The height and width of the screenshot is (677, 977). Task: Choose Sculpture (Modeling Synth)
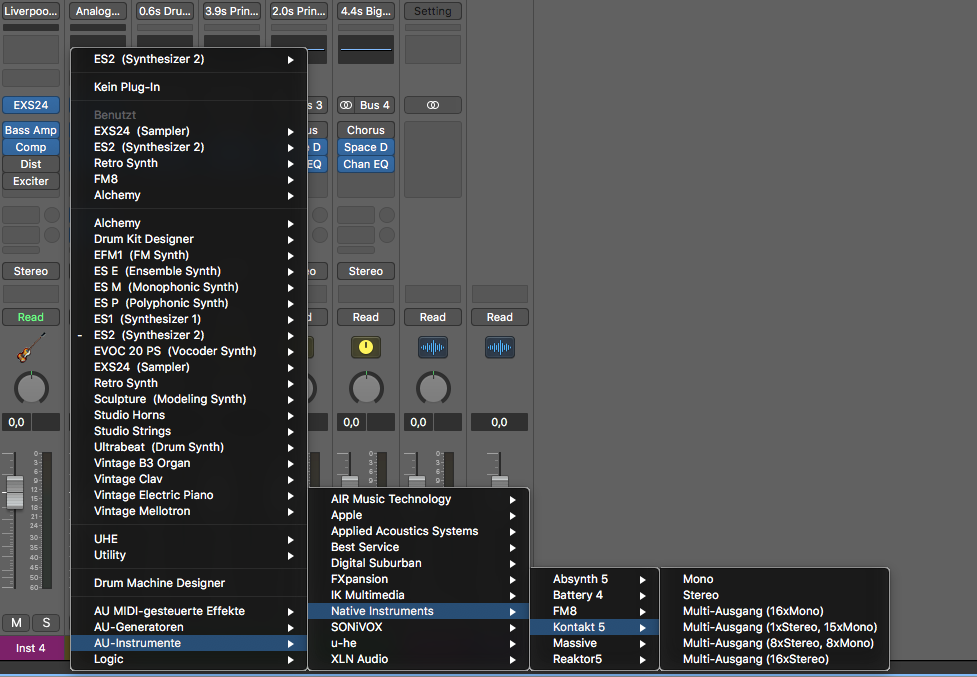(x=189, y=399)
